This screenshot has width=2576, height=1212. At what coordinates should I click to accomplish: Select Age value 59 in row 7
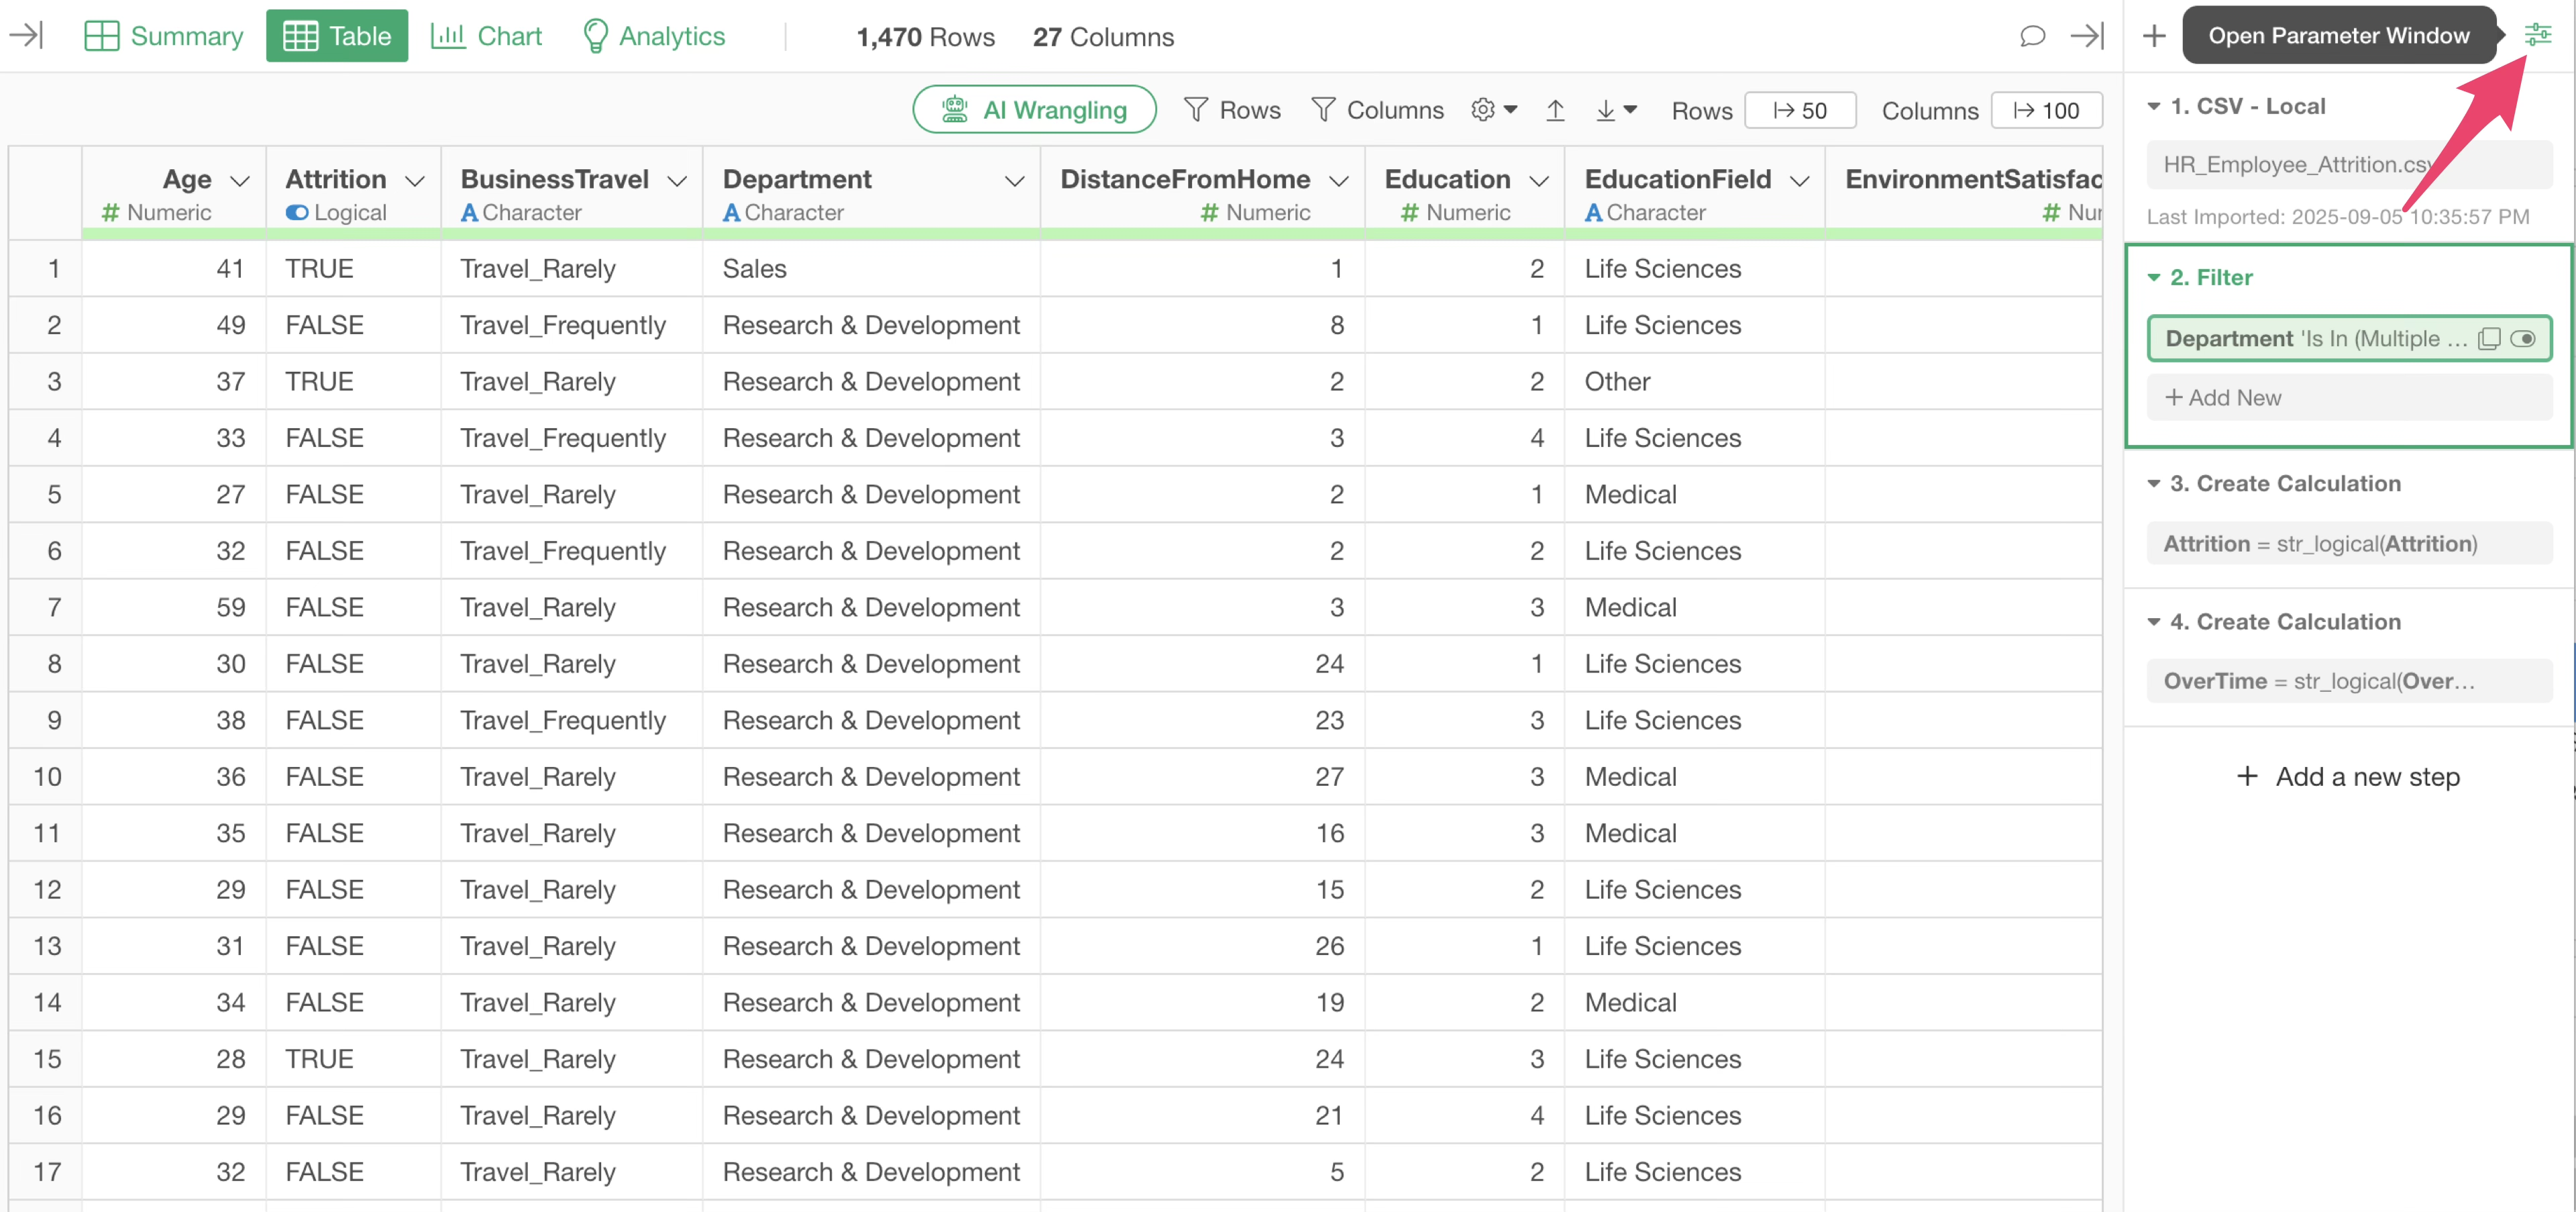174,608
